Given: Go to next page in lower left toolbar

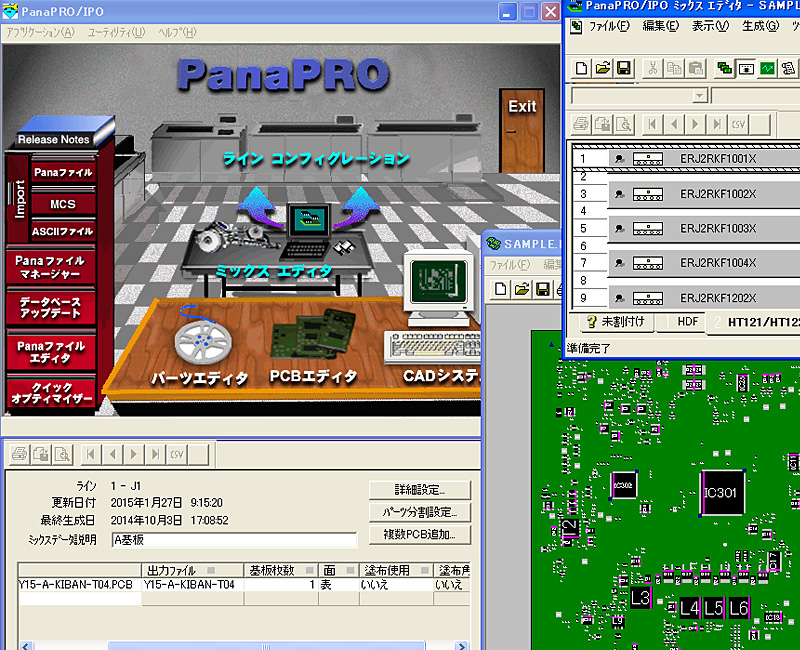Looking at the screenshot, I should click(134, 454).
